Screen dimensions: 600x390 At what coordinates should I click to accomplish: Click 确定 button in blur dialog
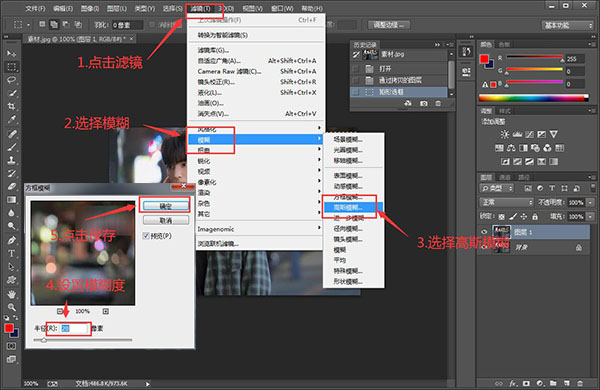tap(166, 206)
